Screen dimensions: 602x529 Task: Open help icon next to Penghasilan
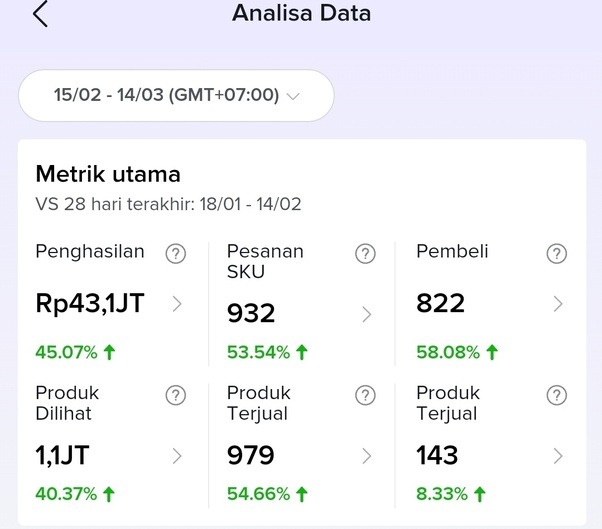tap(176, 254)
